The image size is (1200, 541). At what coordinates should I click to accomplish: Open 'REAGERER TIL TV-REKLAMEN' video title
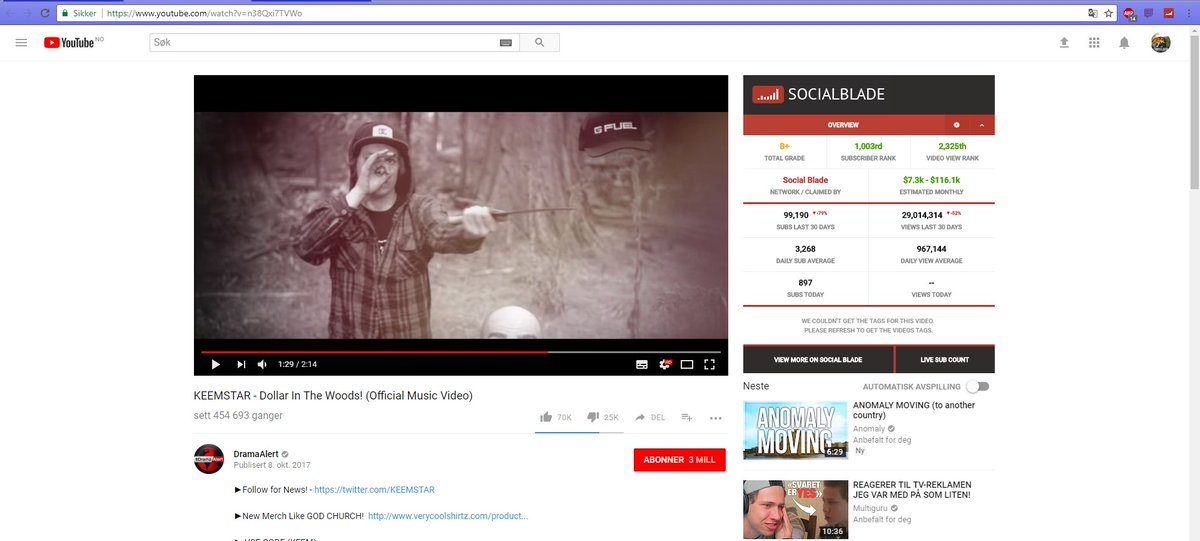911,488
